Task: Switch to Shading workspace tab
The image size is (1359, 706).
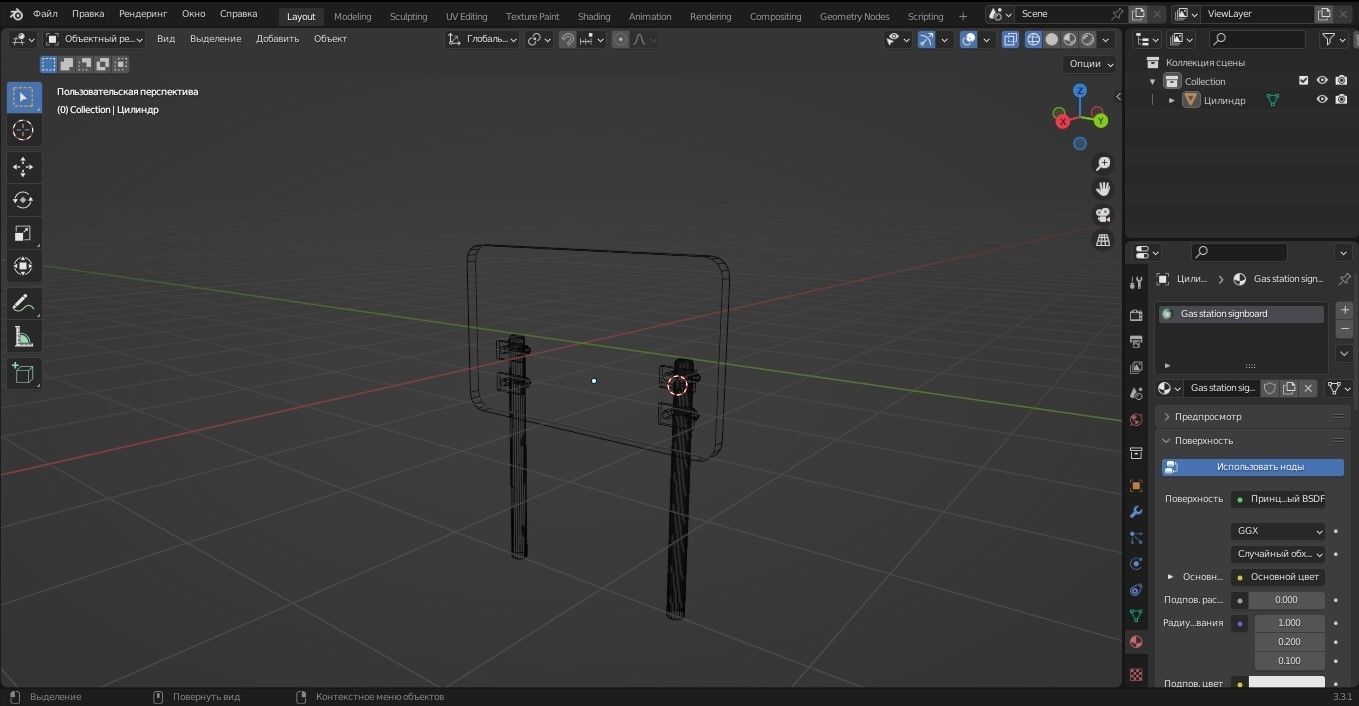Action: [x=594, y=16]
